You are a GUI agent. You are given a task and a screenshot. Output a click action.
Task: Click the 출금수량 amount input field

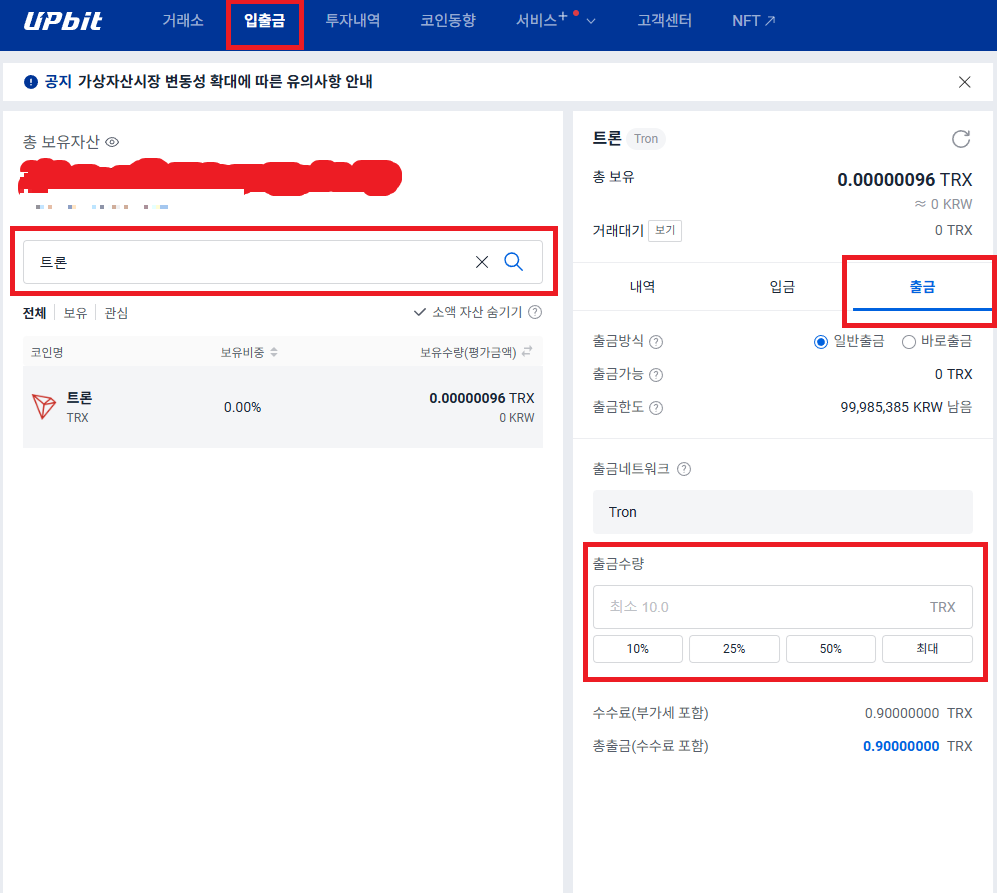pos(783,607)
